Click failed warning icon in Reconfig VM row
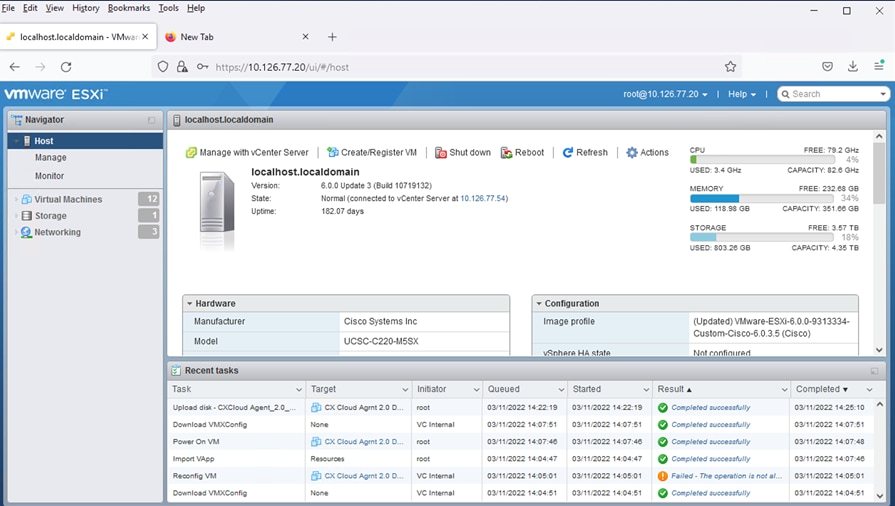 click(663, 476)
